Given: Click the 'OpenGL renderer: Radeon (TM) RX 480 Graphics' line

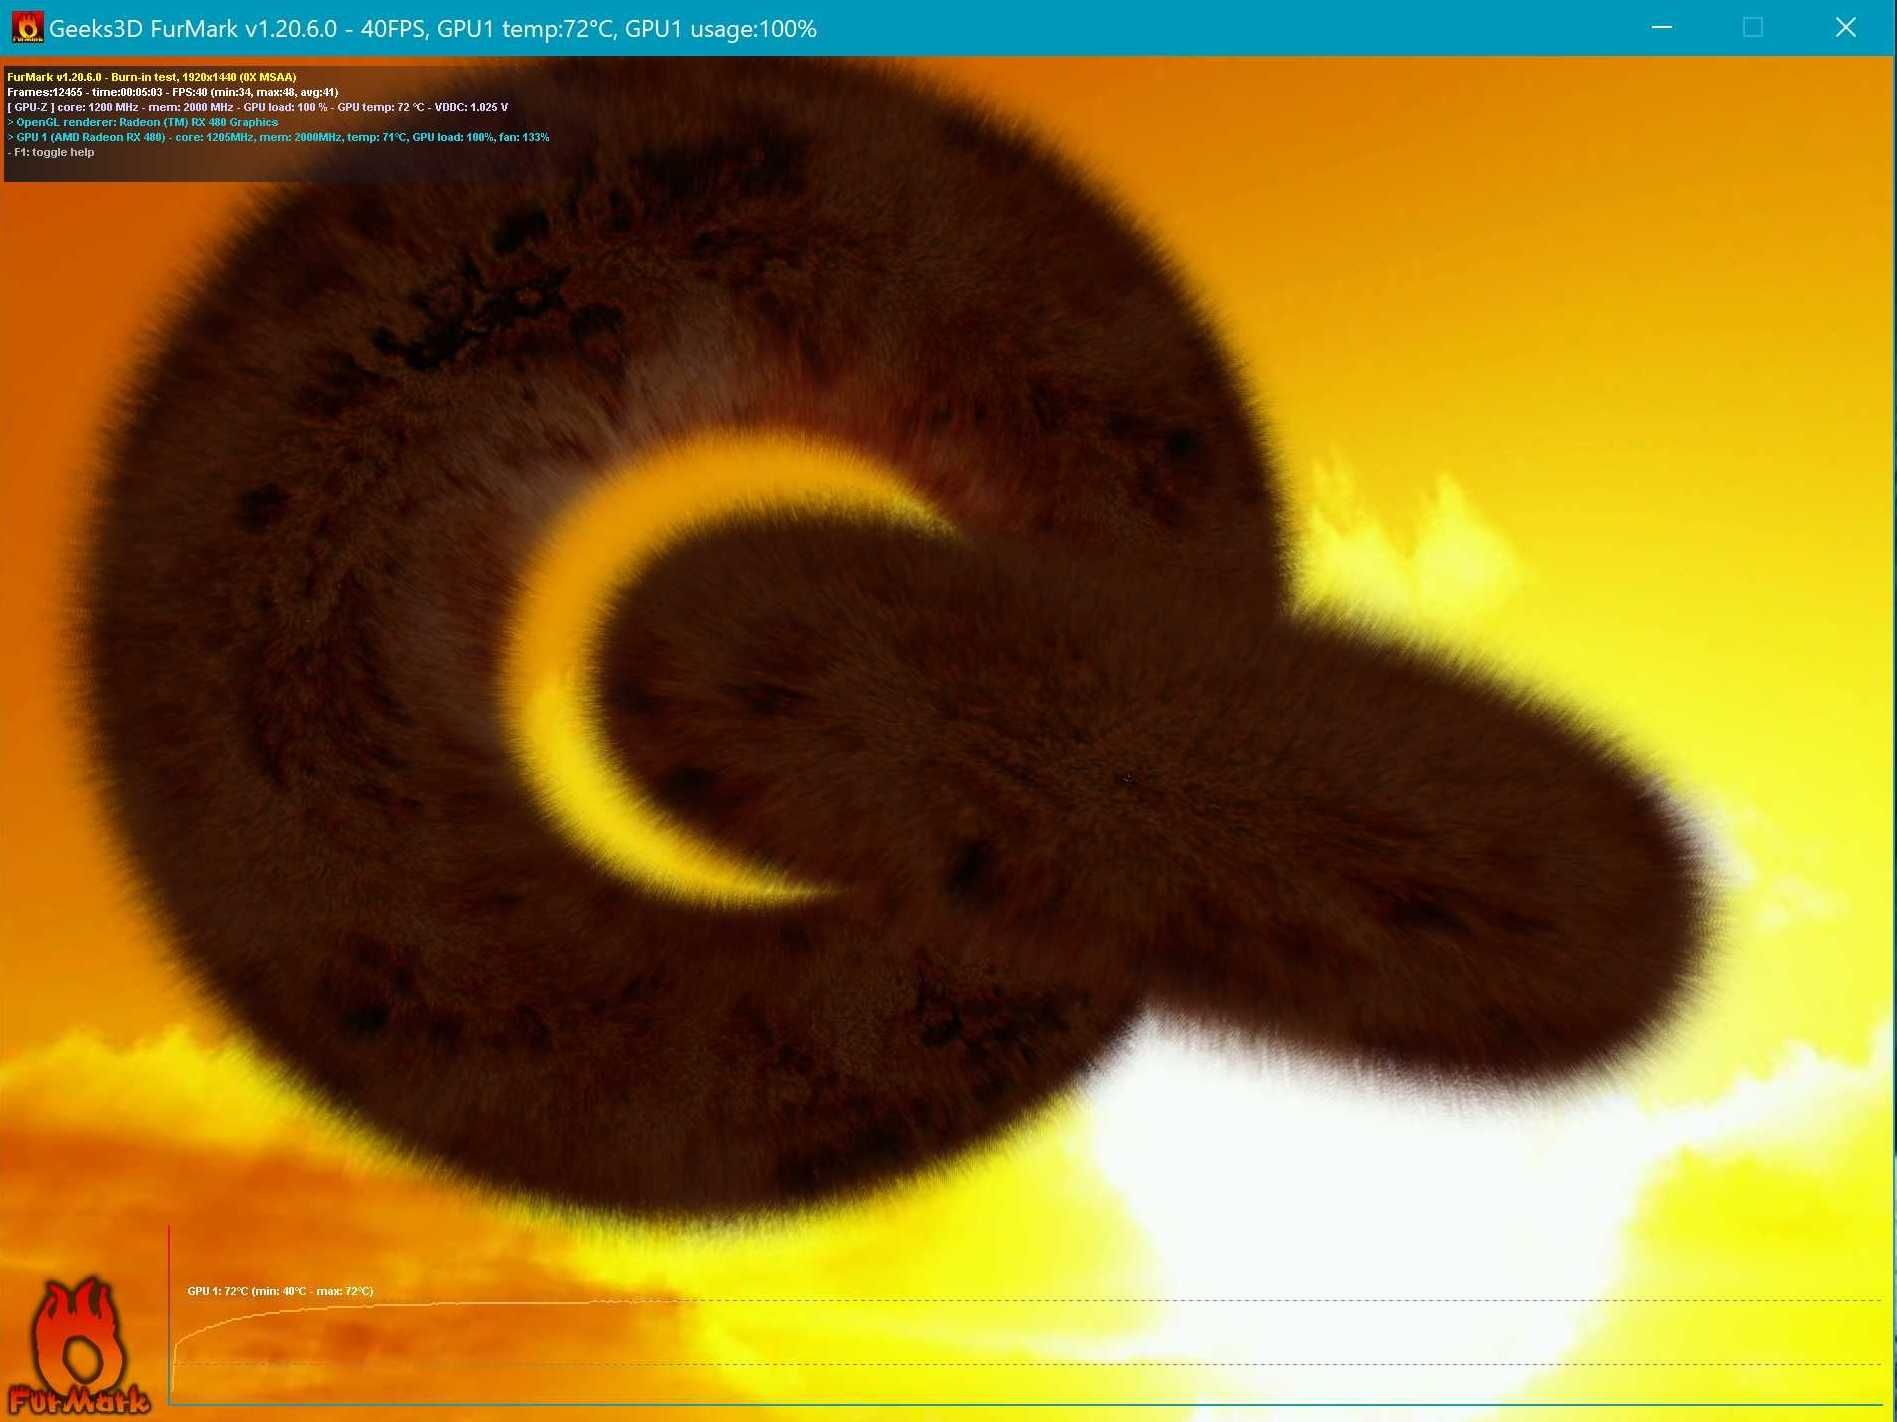Looking at the screenshot, I should [143, 122].
